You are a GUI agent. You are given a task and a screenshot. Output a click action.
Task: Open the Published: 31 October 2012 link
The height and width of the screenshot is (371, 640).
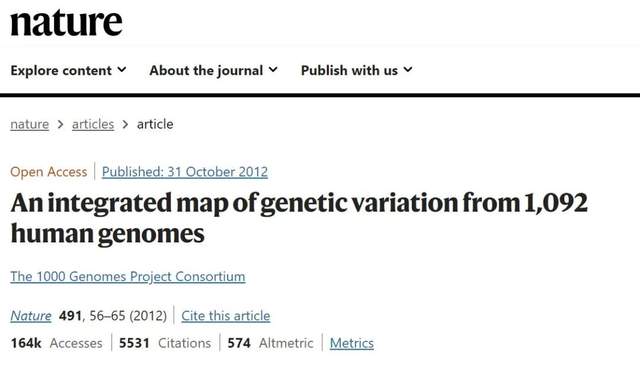click(185, 172)
